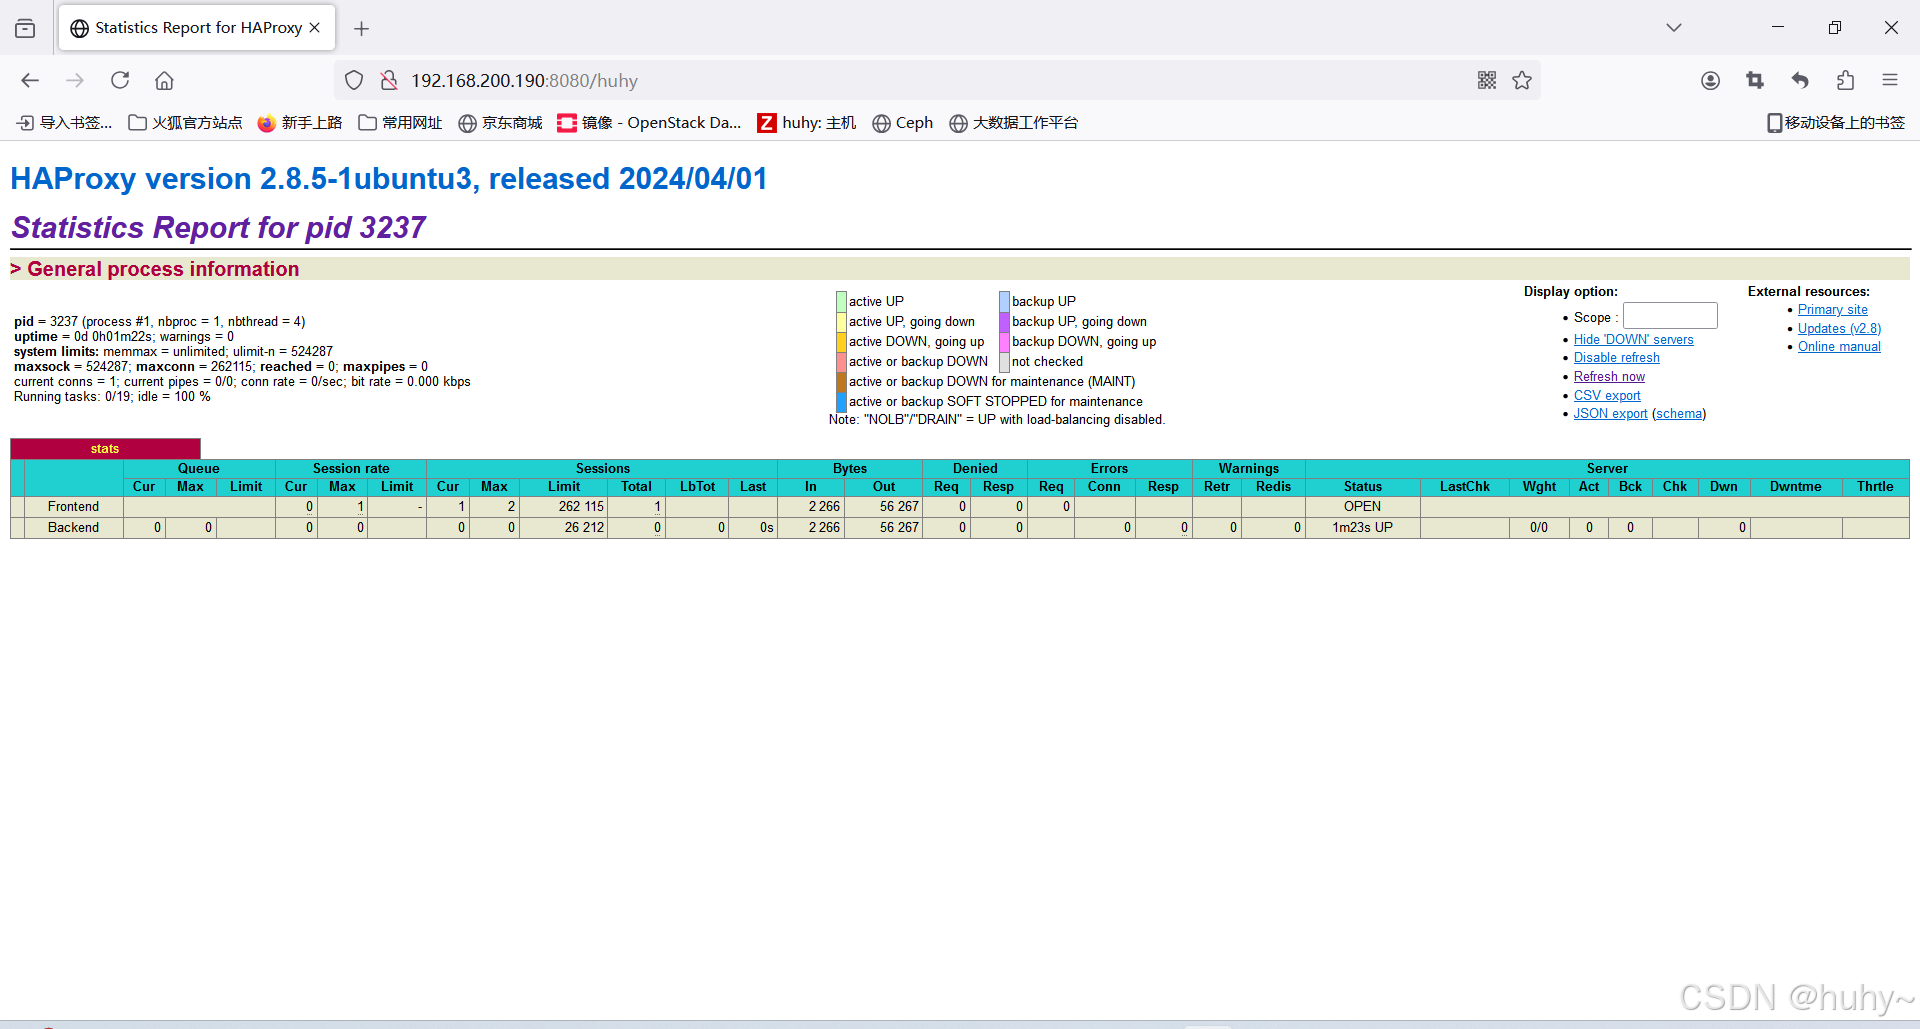
Task: Click the Frontend row label
Action: click(73, 506)
